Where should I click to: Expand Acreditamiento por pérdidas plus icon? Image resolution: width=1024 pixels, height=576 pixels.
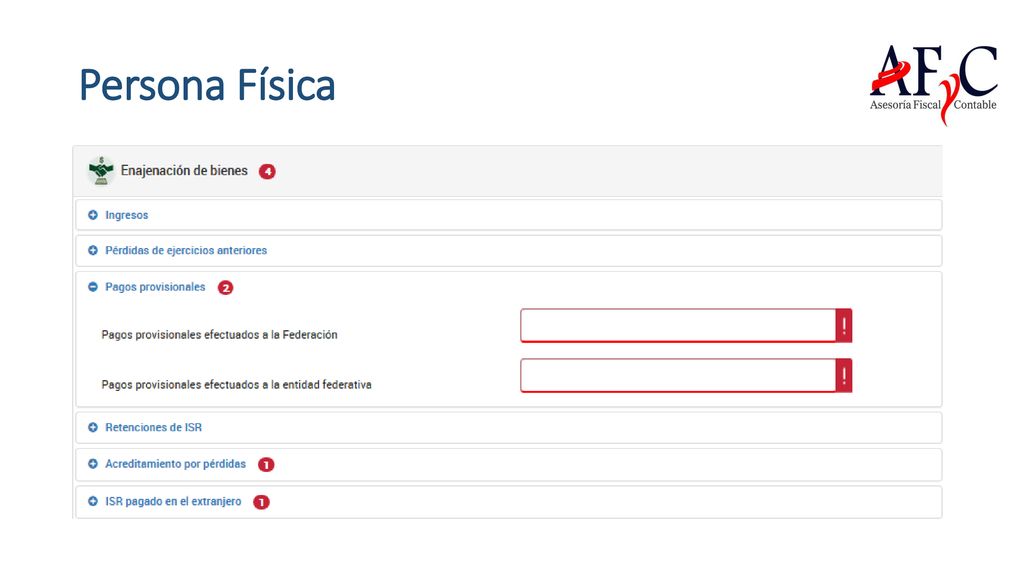pyautogui.click(x=93, y=464)
